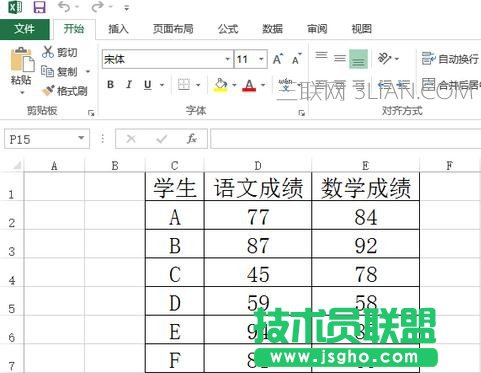Select cell with value 45
The height and width of the screenshot is (373, 481).
pyautogui.click(x=258, y=273)
